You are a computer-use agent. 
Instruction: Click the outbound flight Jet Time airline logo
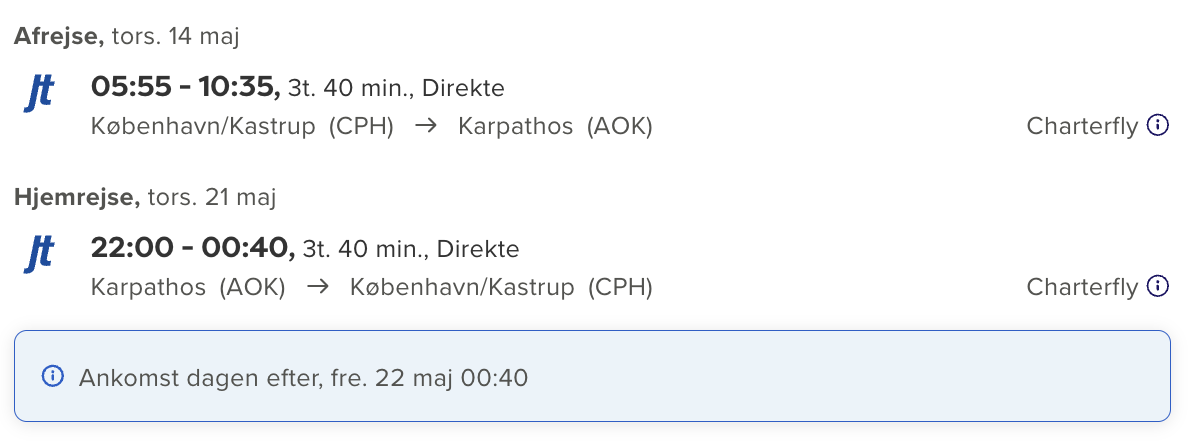pos(39,93)
